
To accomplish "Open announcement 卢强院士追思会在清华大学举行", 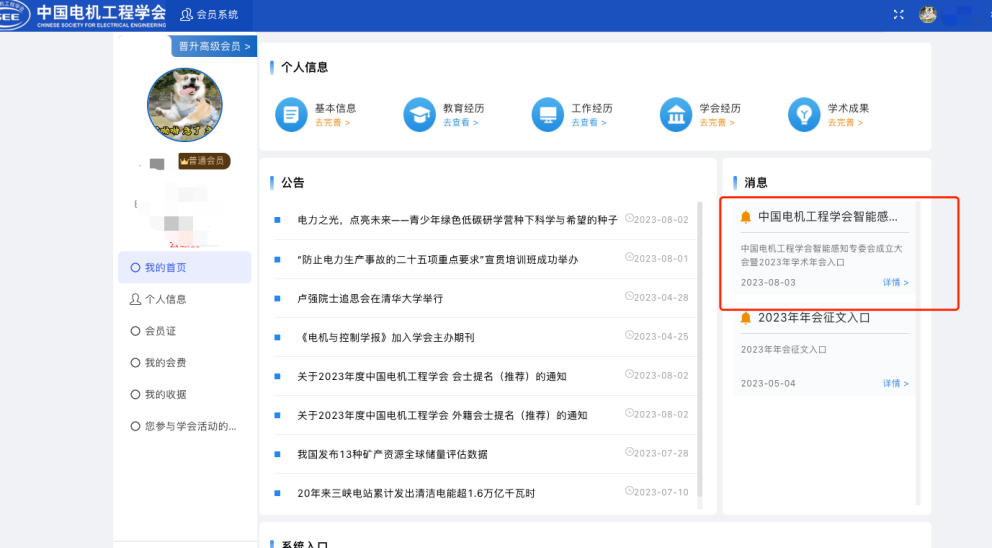I will [370, 299].
